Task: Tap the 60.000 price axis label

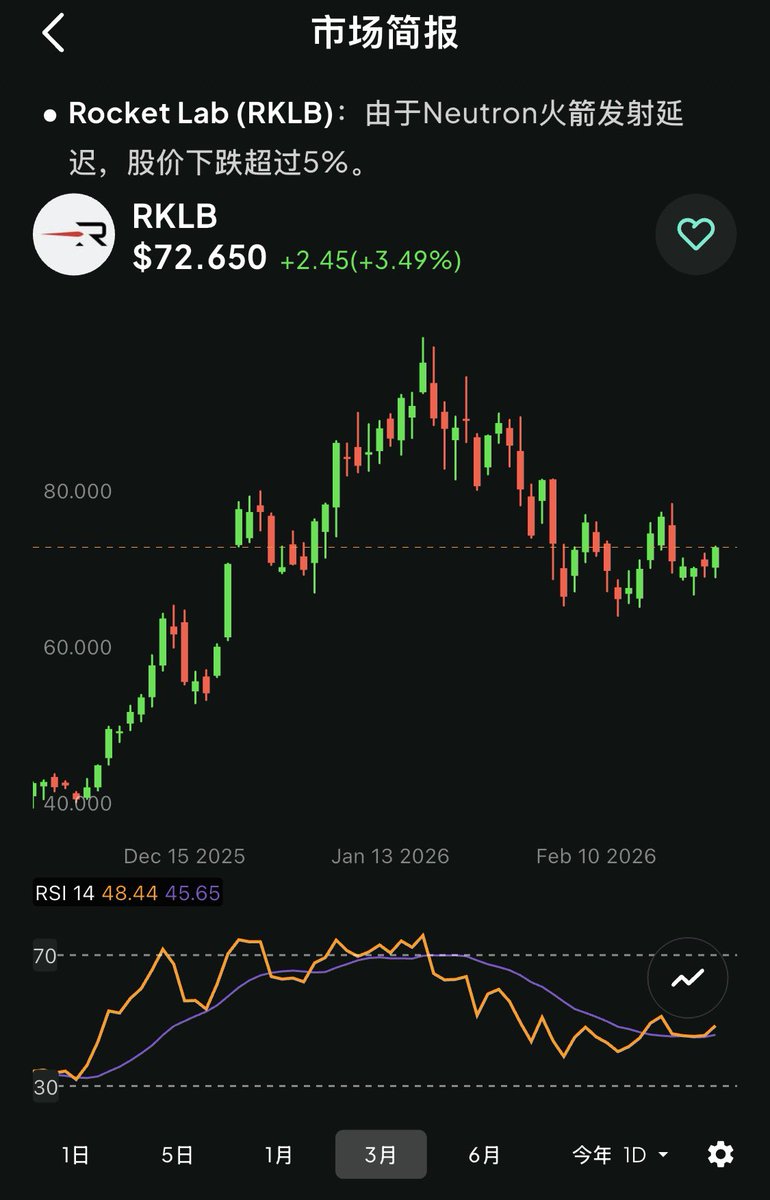Action: [x=78, y=647]
